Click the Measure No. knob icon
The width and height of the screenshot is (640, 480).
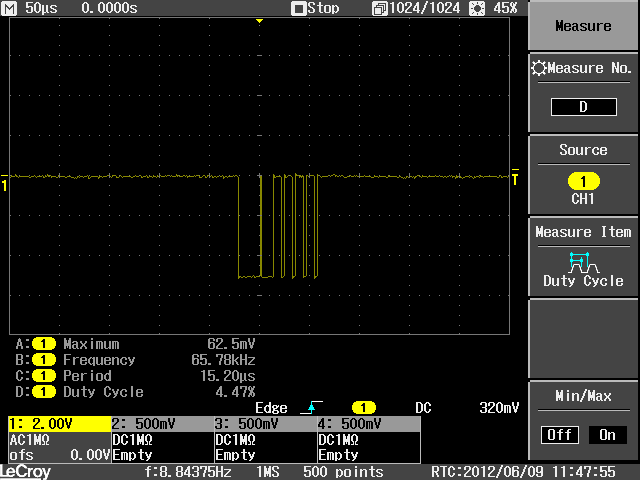pyautogui.click(x=538, y=68)
